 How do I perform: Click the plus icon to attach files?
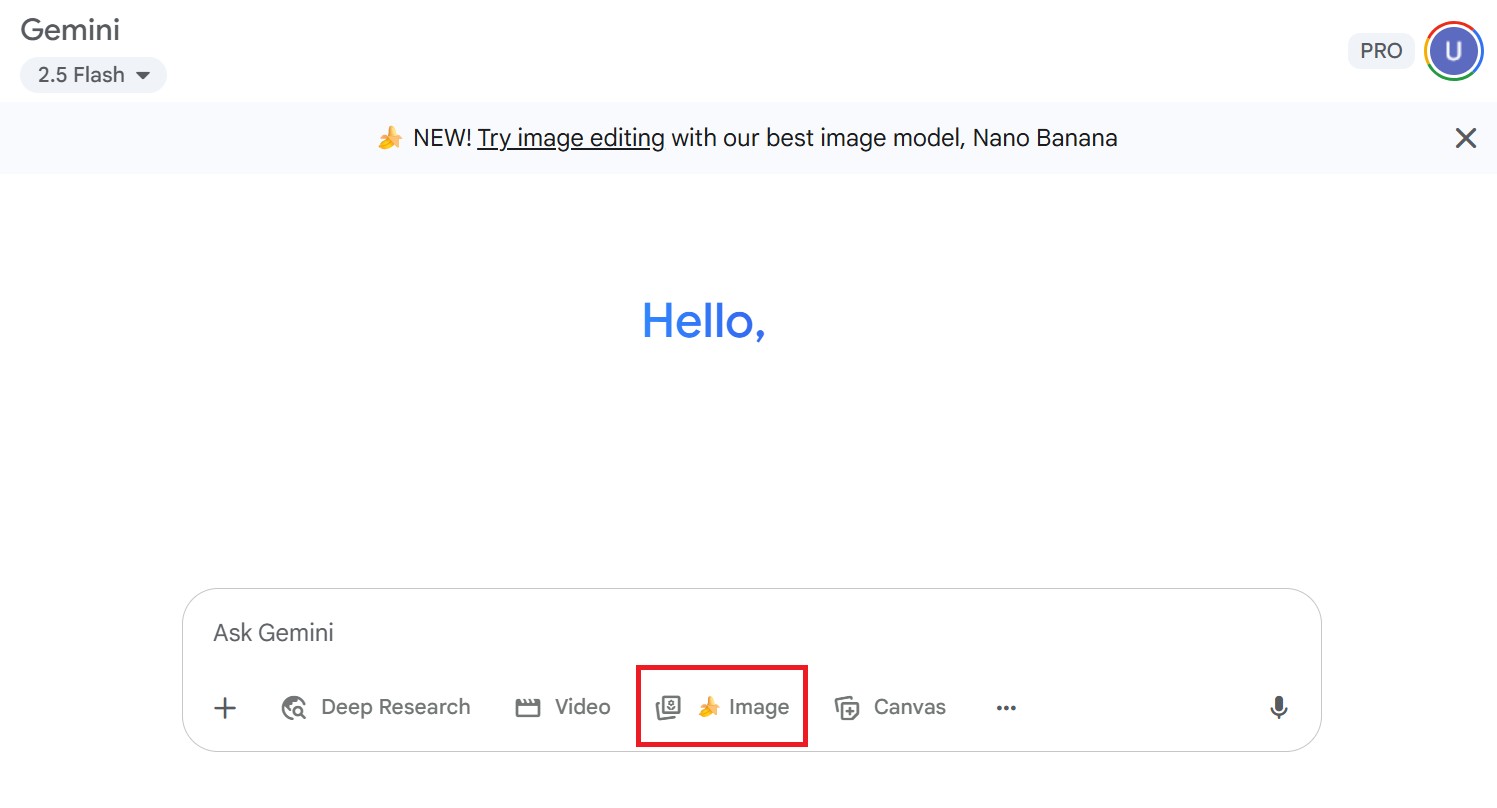[224, 707]
